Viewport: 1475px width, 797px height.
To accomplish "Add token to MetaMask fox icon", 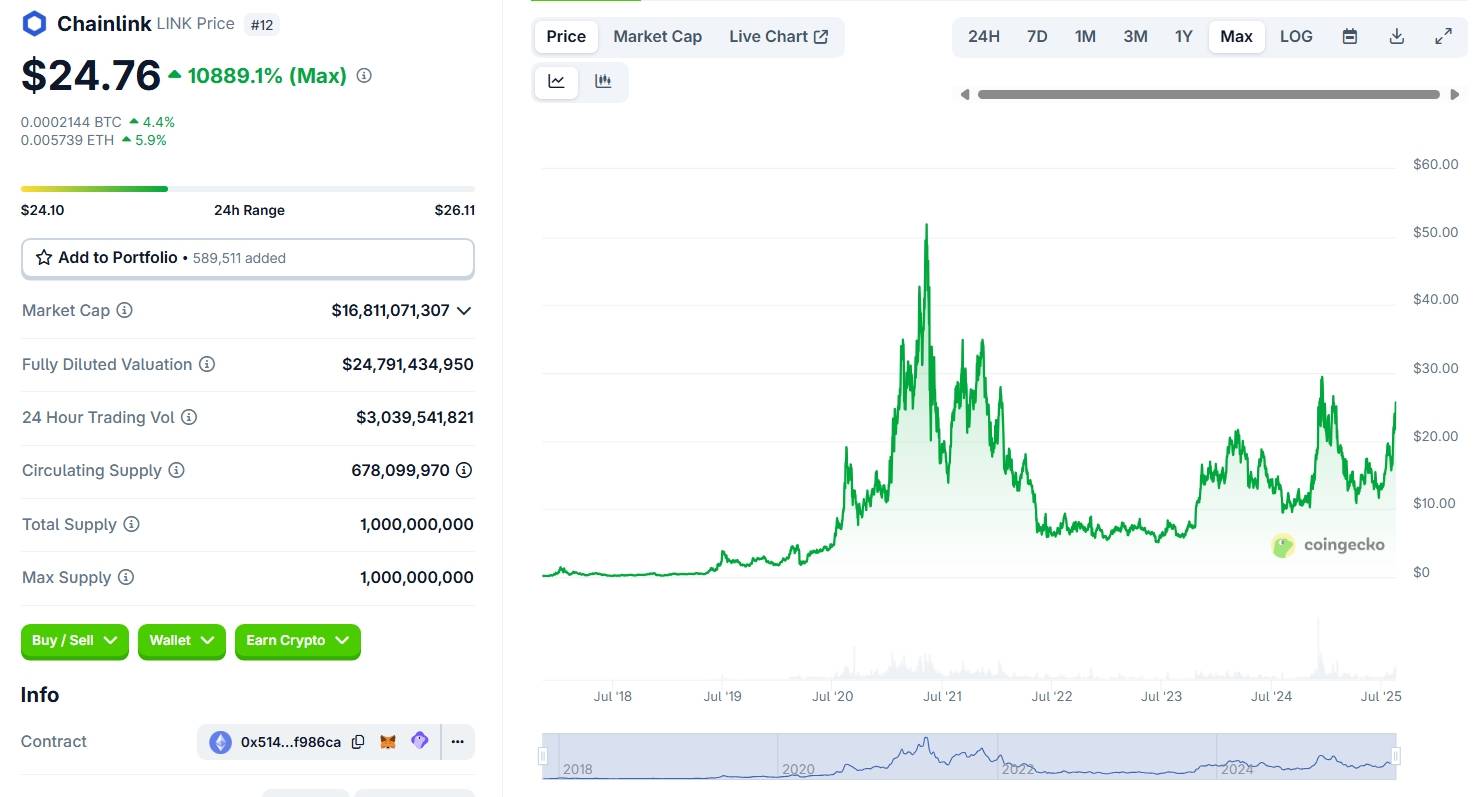I will coord(388,742).
